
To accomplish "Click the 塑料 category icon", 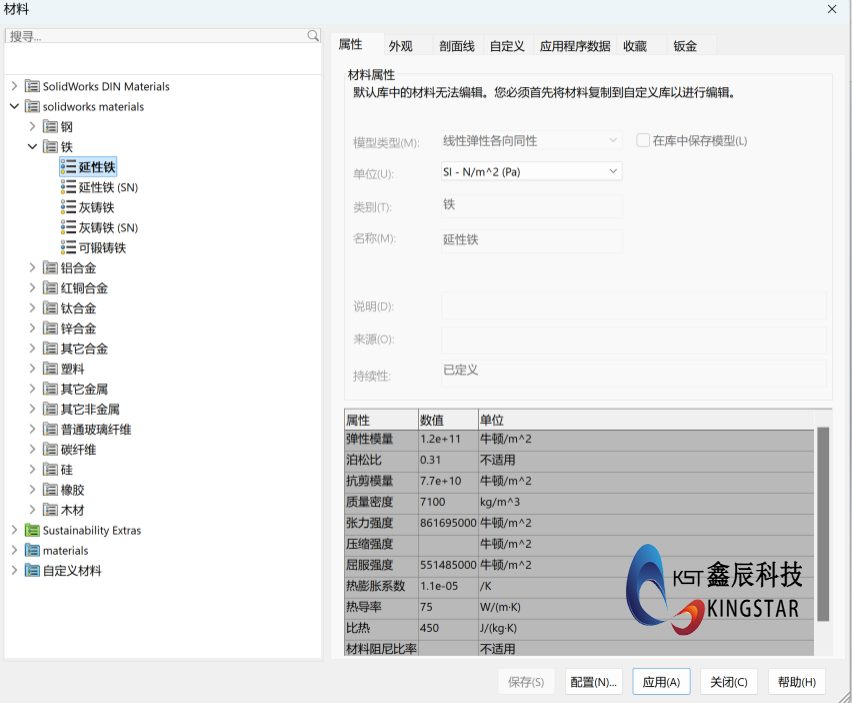I will click(x=51, y=368).
